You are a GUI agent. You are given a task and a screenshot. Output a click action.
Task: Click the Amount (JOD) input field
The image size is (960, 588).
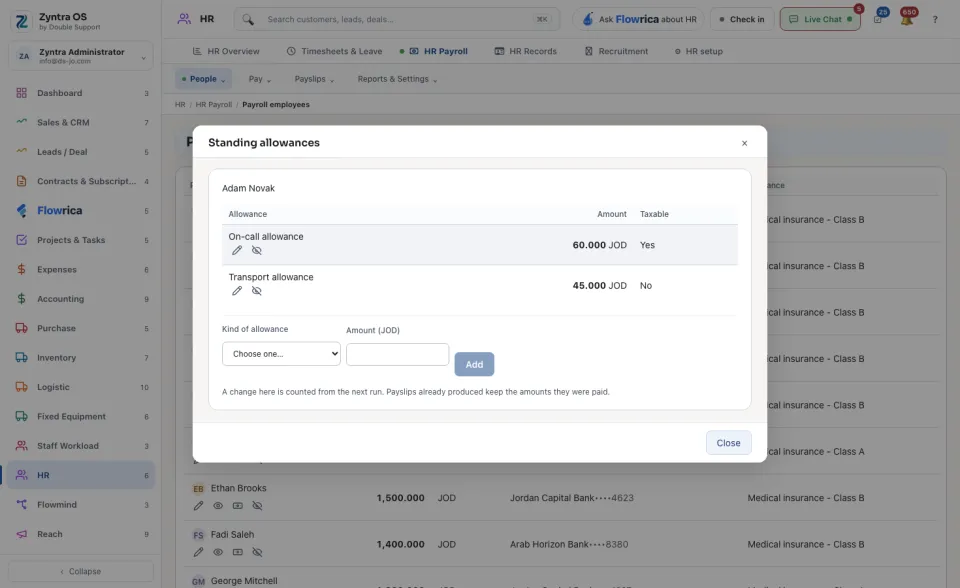click(397, 355)
